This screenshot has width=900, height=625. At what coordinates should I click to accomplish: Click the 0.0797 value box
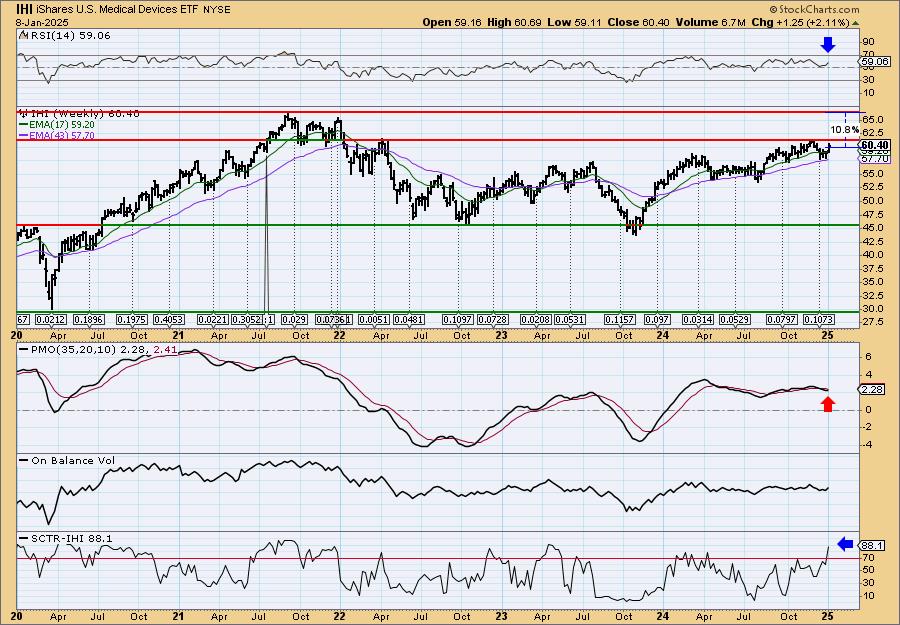pos(783,319)
